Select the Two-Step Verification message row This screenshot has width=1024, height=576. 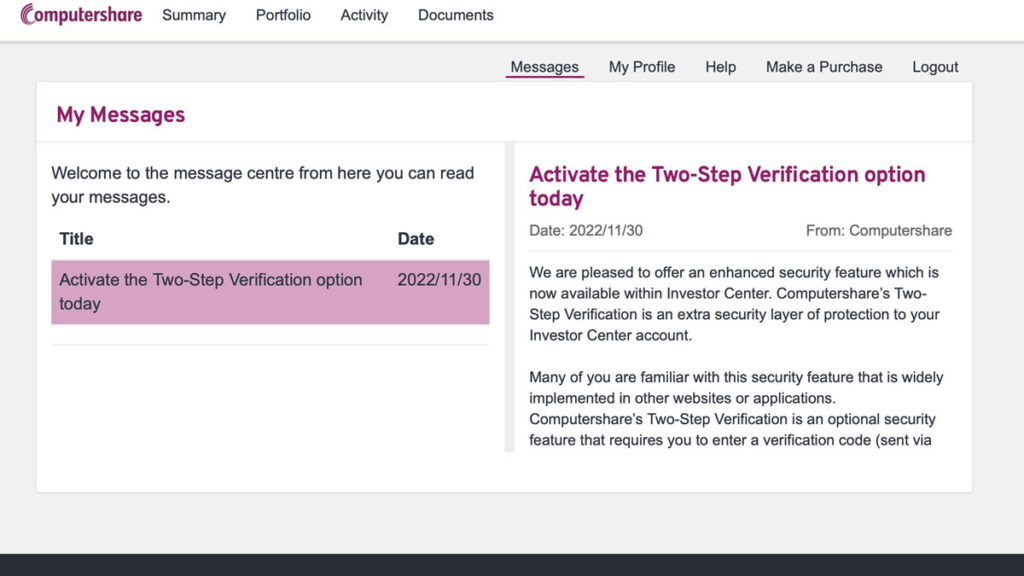pyautogui.click(x=270, y=292)
